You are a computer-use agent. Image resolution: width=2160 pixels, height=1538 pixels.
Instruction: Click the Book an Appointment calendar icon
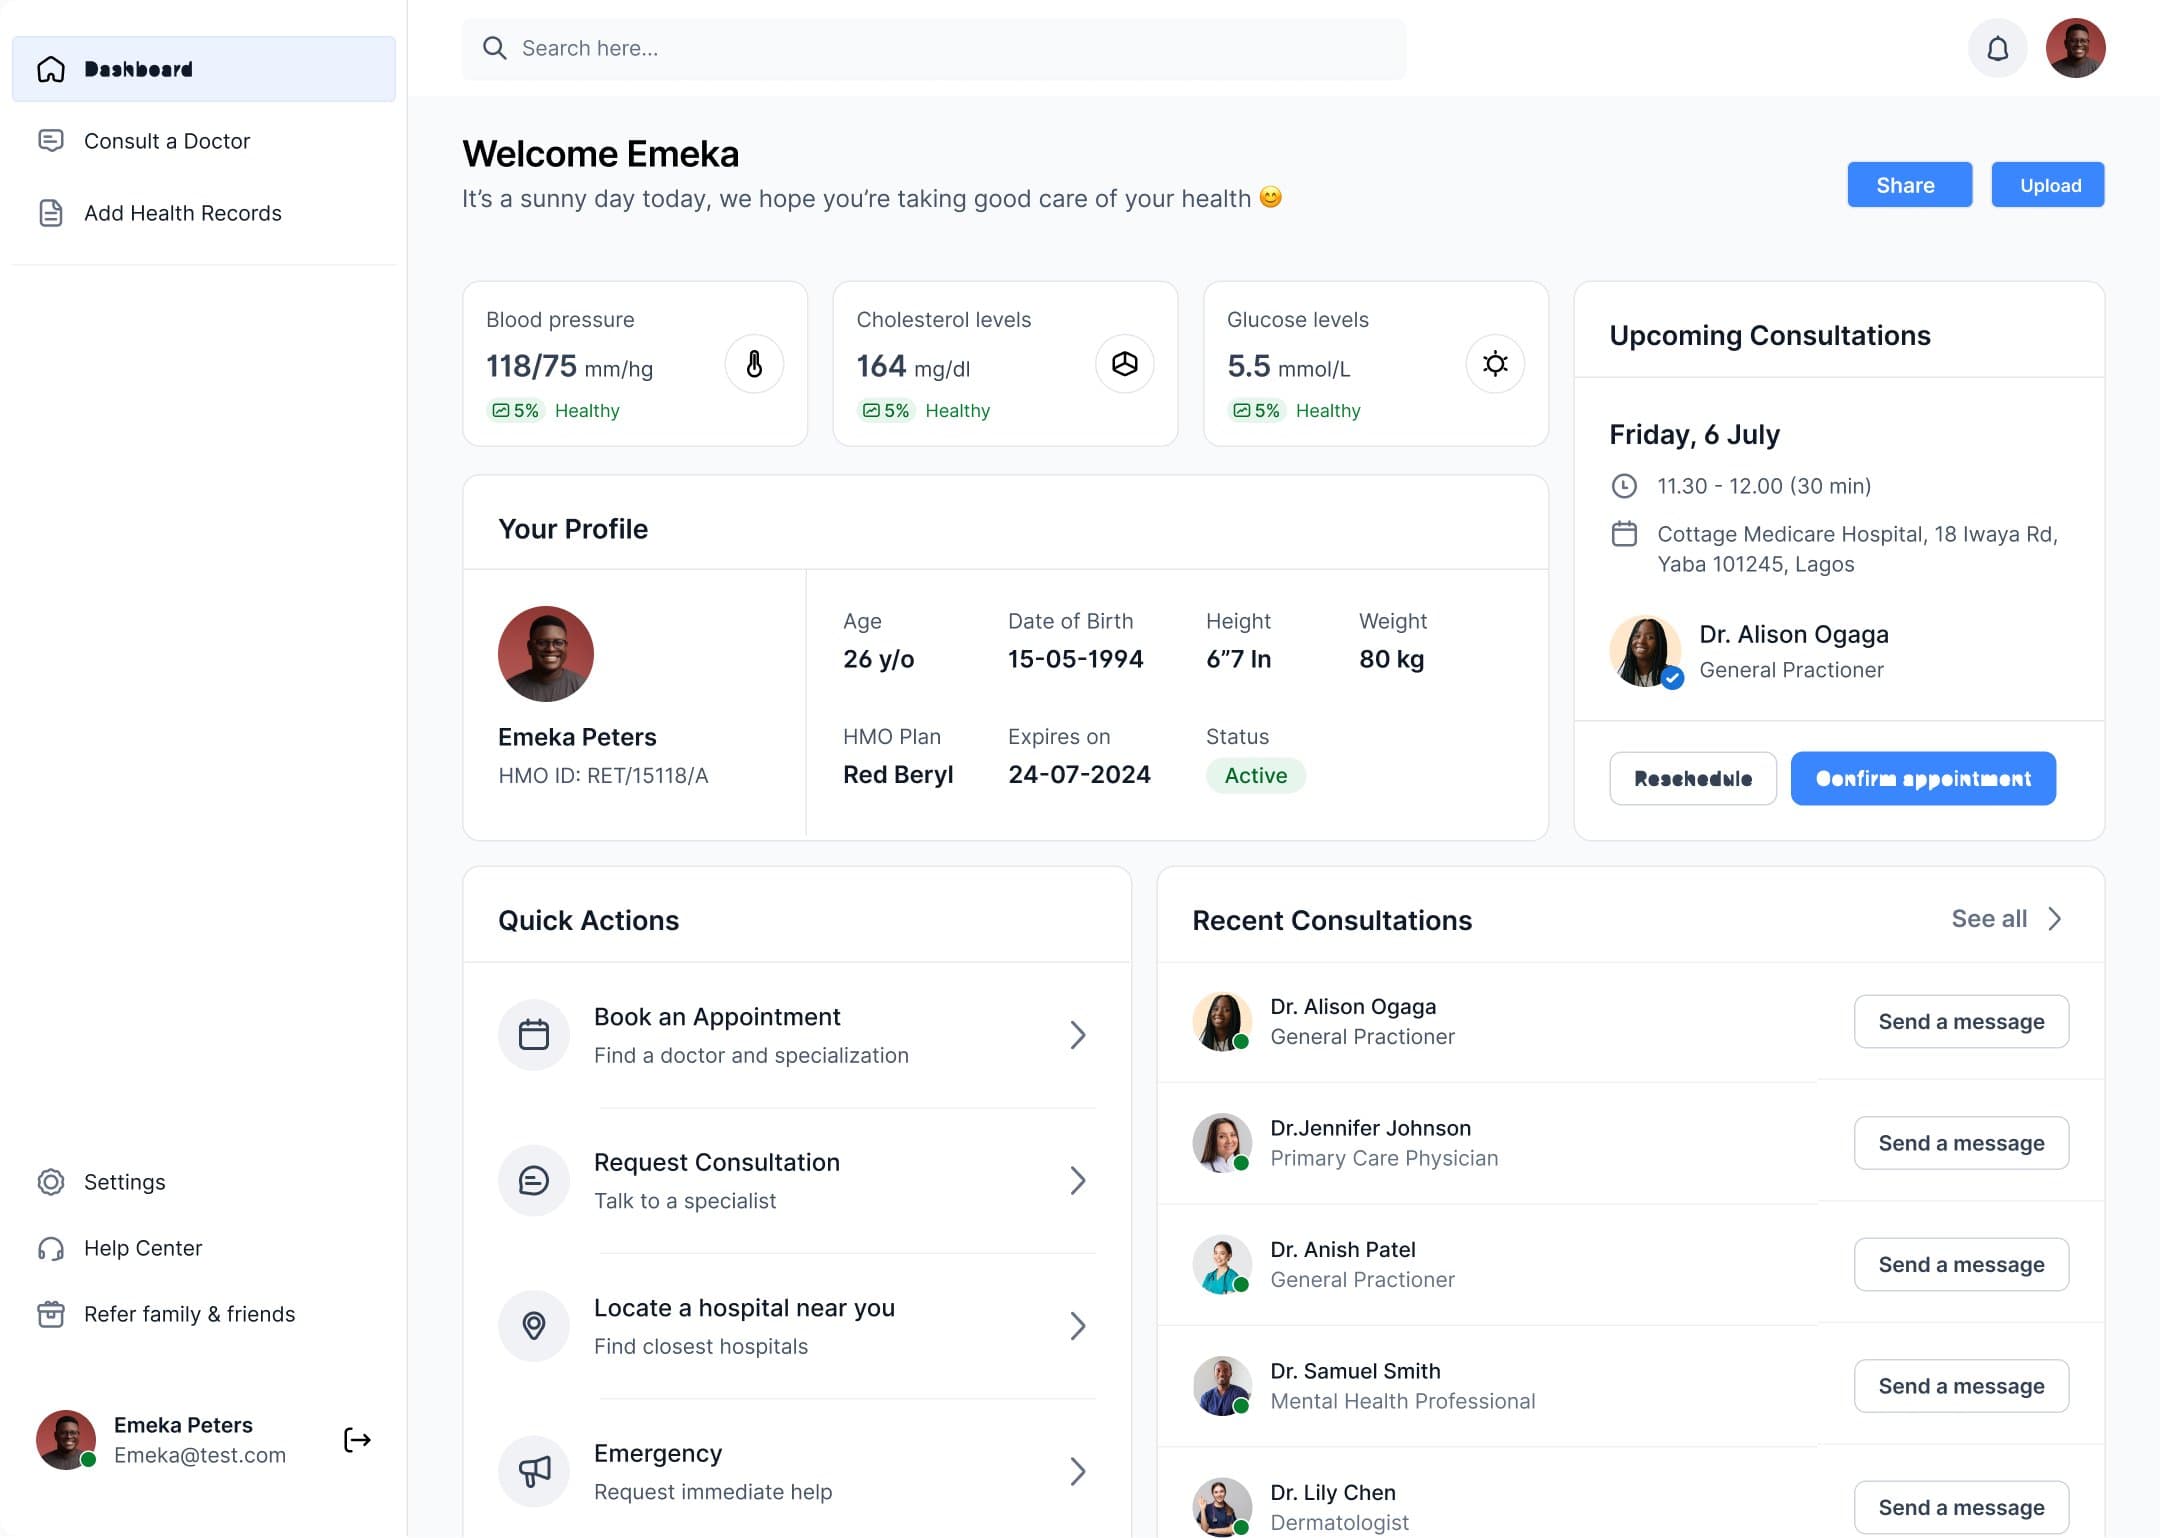(x=534, y=1035)
